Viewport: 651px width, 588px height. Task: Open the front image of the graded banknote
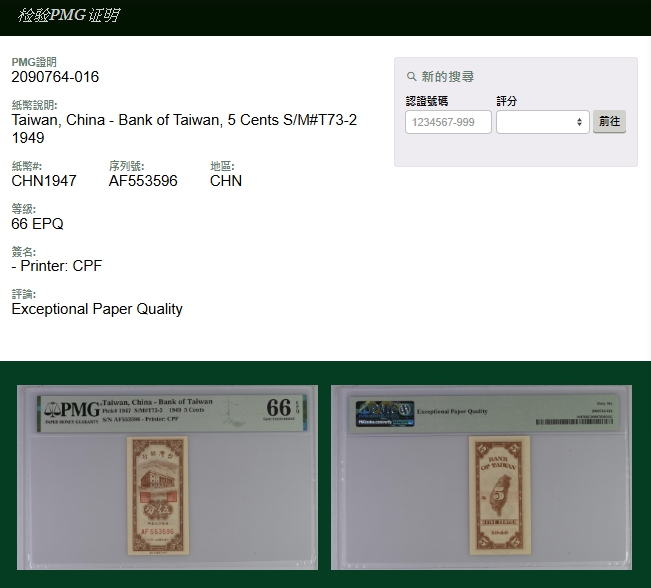pyautogui.click(x=167, y=477)
